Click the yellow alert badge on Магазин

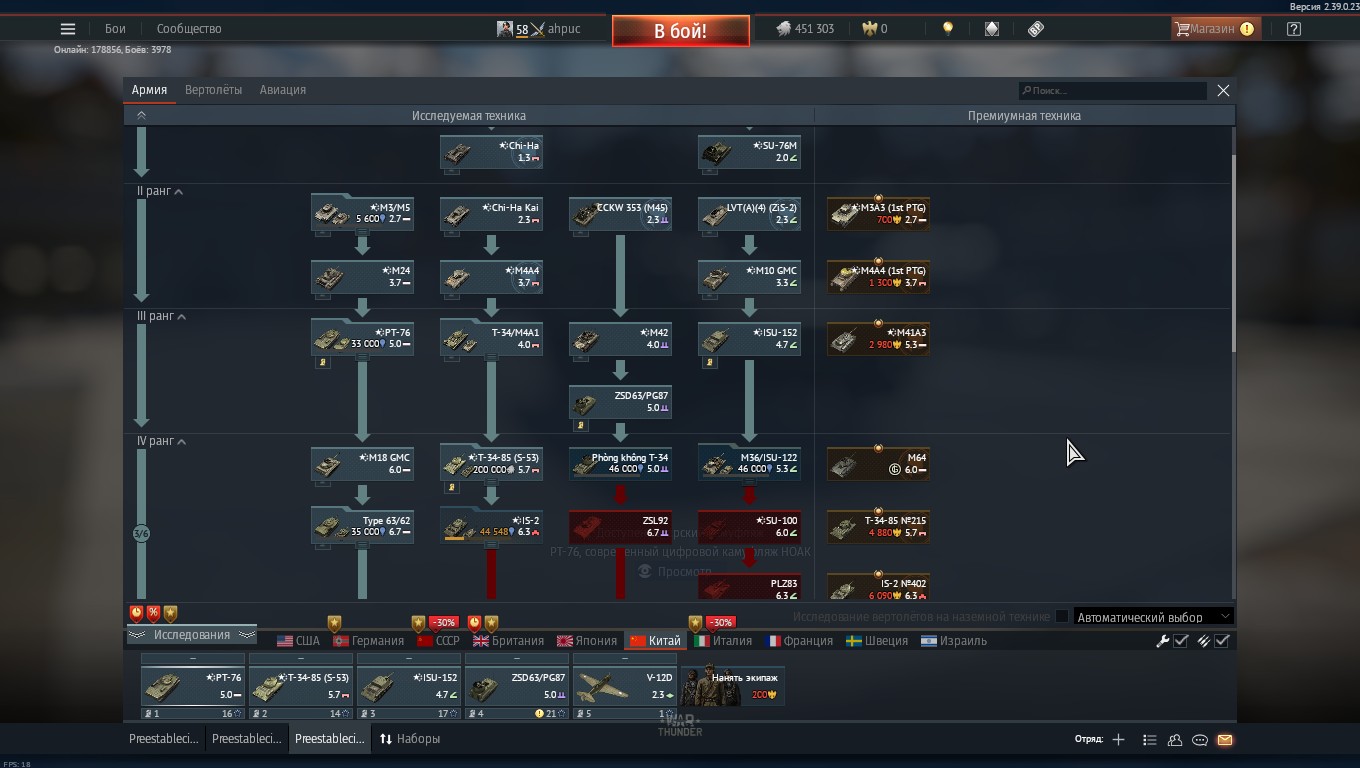[x=1247, y=29]
